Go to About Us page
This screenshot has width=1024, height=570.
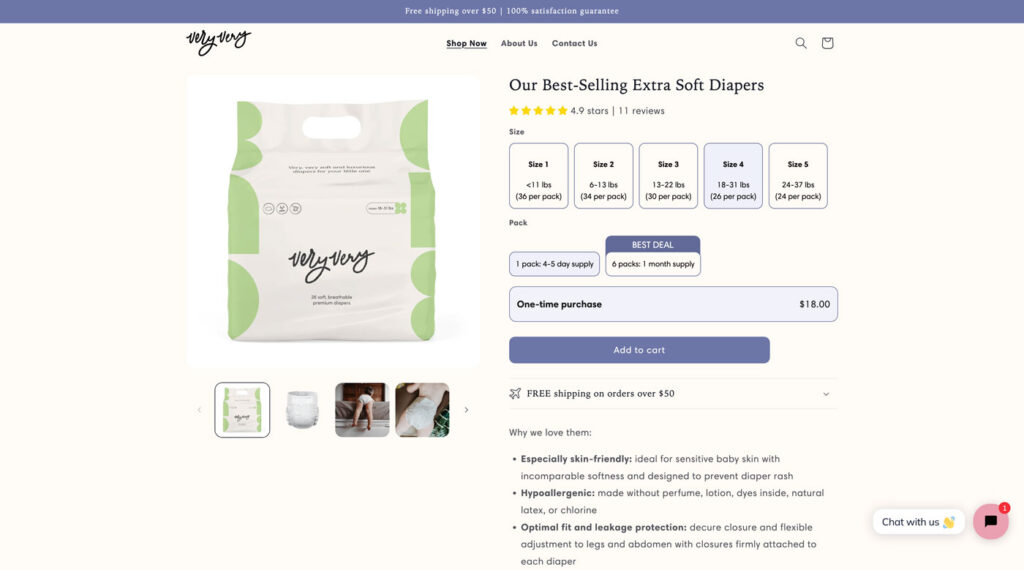pyautogui.click(x=519, y=43)
